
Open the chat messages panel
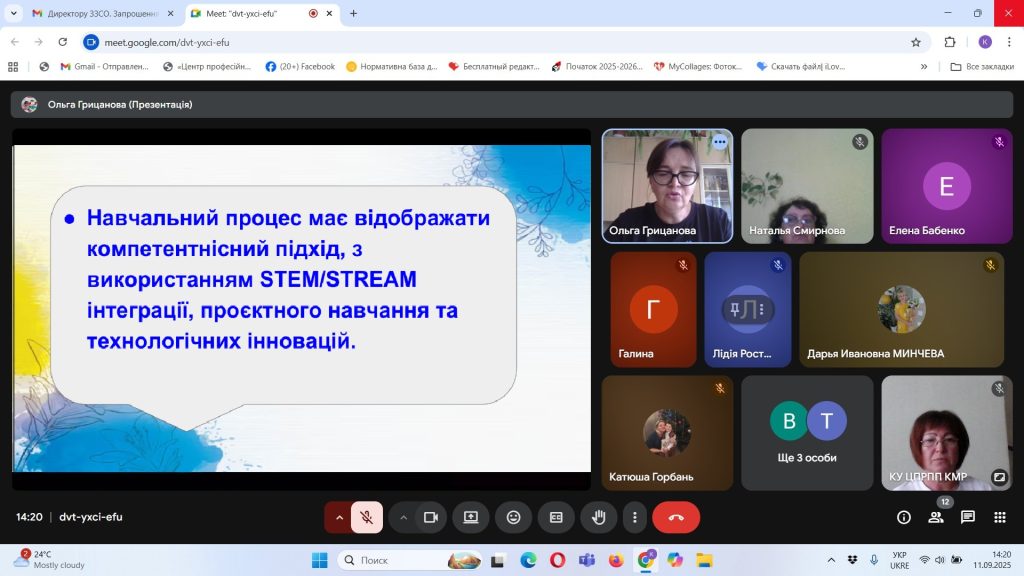click(968, 517)
